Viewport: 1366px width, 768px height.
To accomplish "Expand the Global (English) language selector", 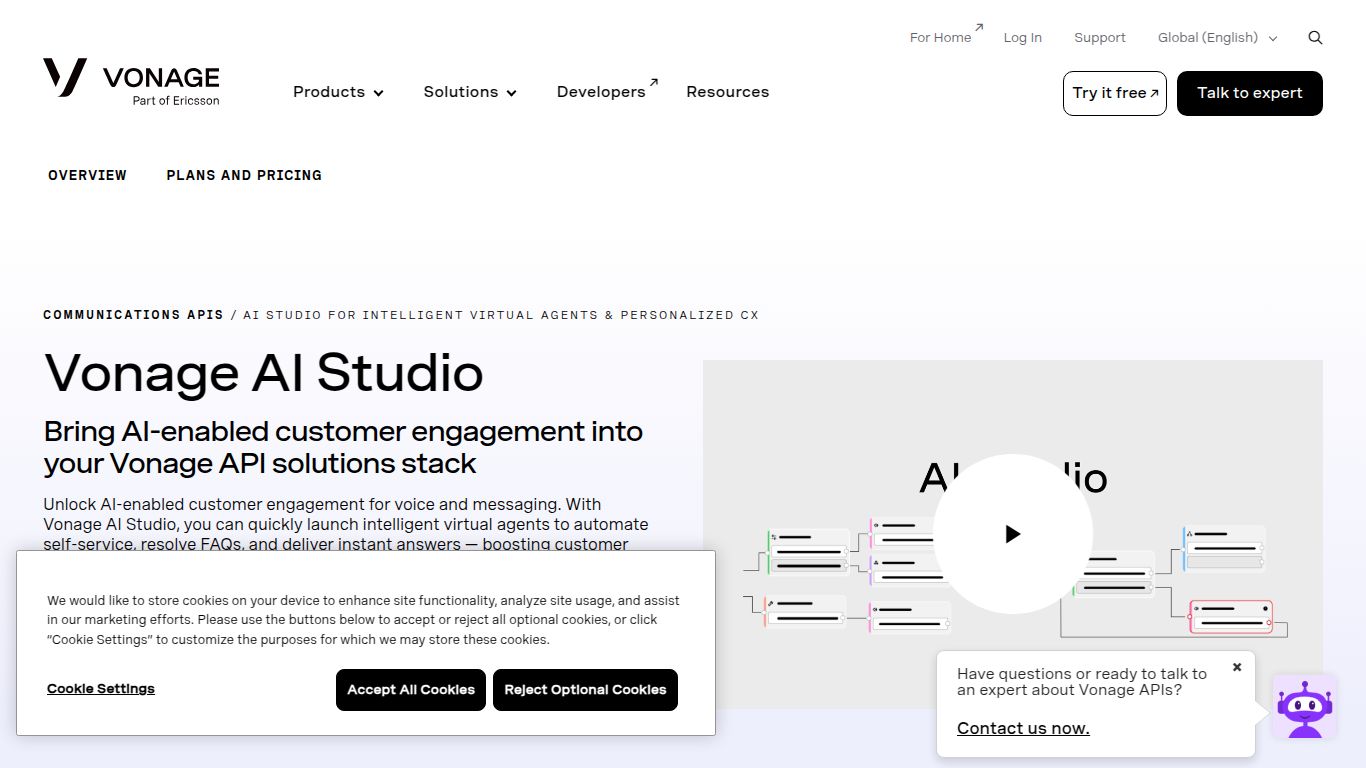I will click(x=1216, y=37).
